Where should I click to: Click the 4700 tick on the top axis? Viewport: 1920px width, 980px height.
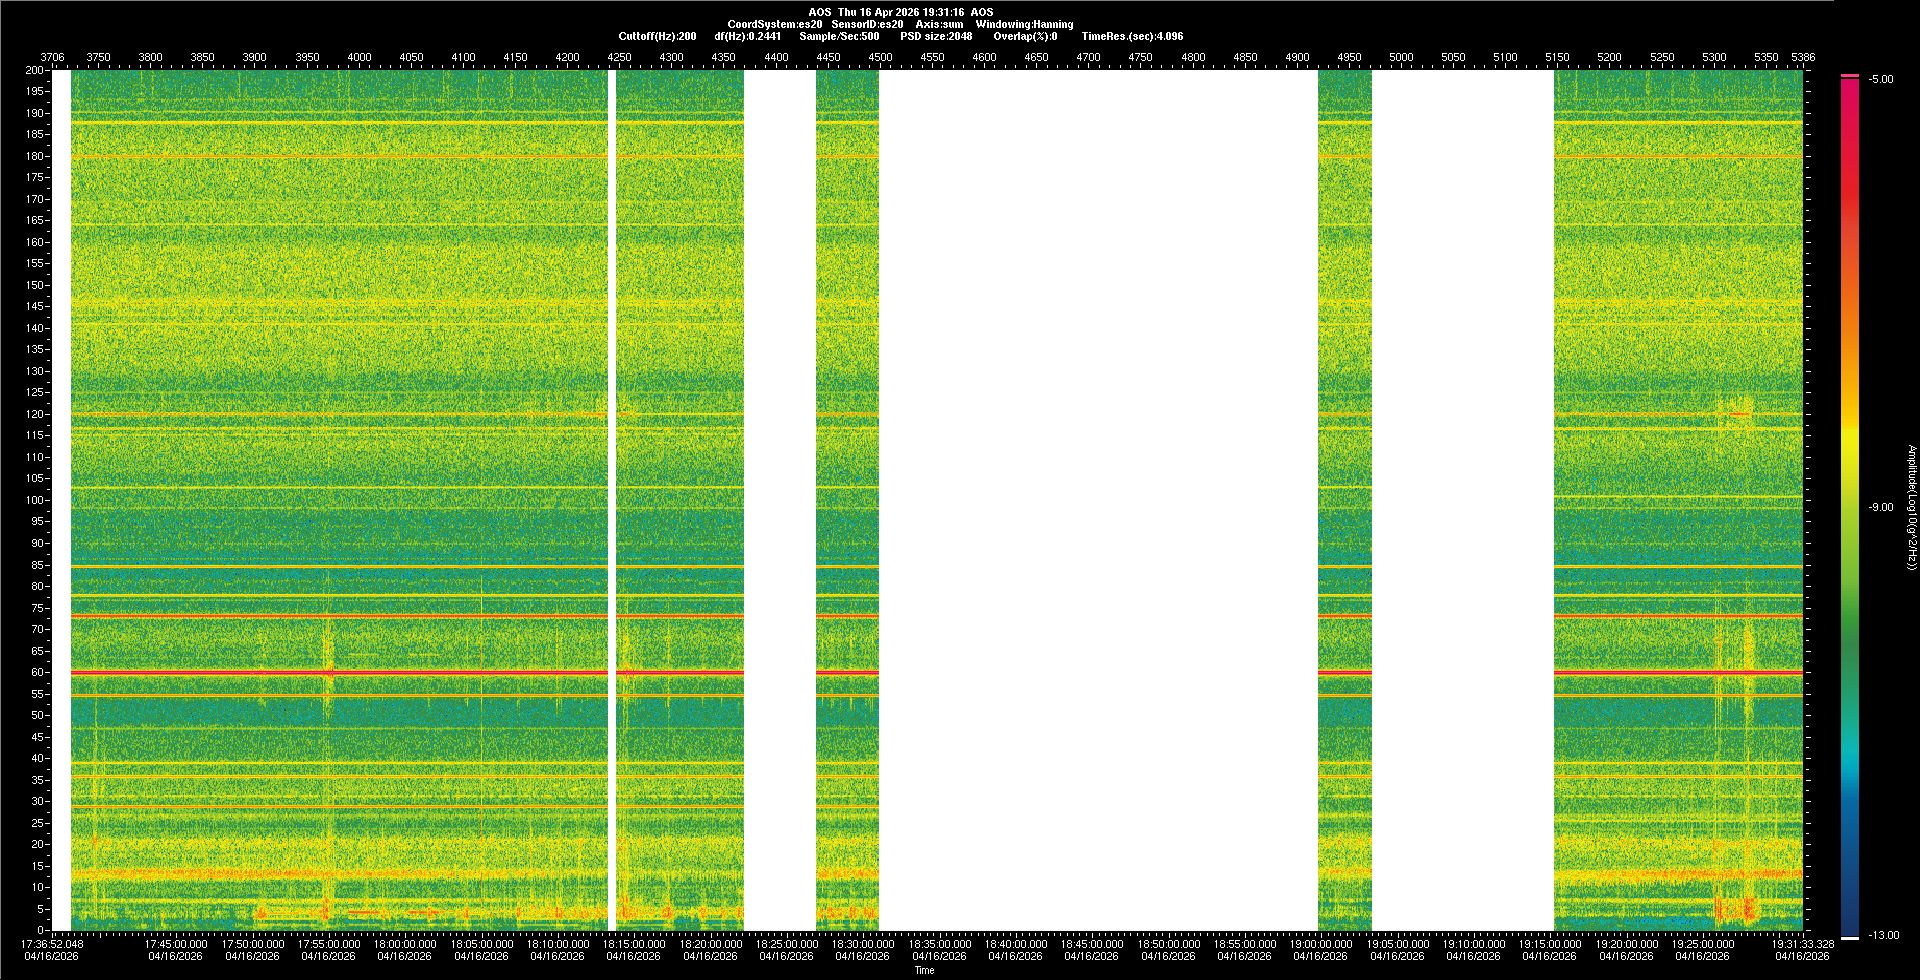(x=1088, y=58)
